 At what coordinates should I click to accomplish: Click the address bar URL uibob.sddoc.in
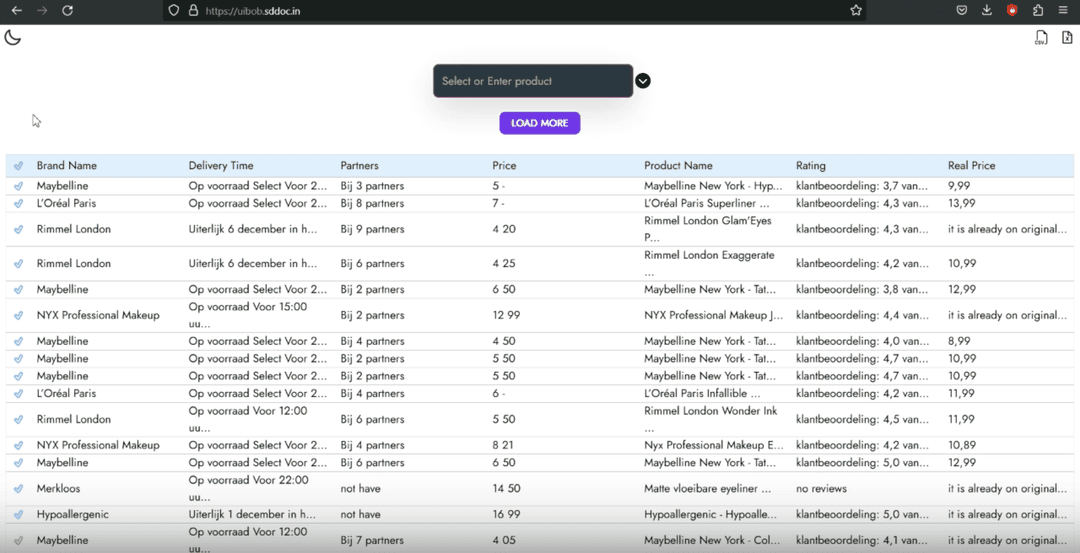pos(253,11)
